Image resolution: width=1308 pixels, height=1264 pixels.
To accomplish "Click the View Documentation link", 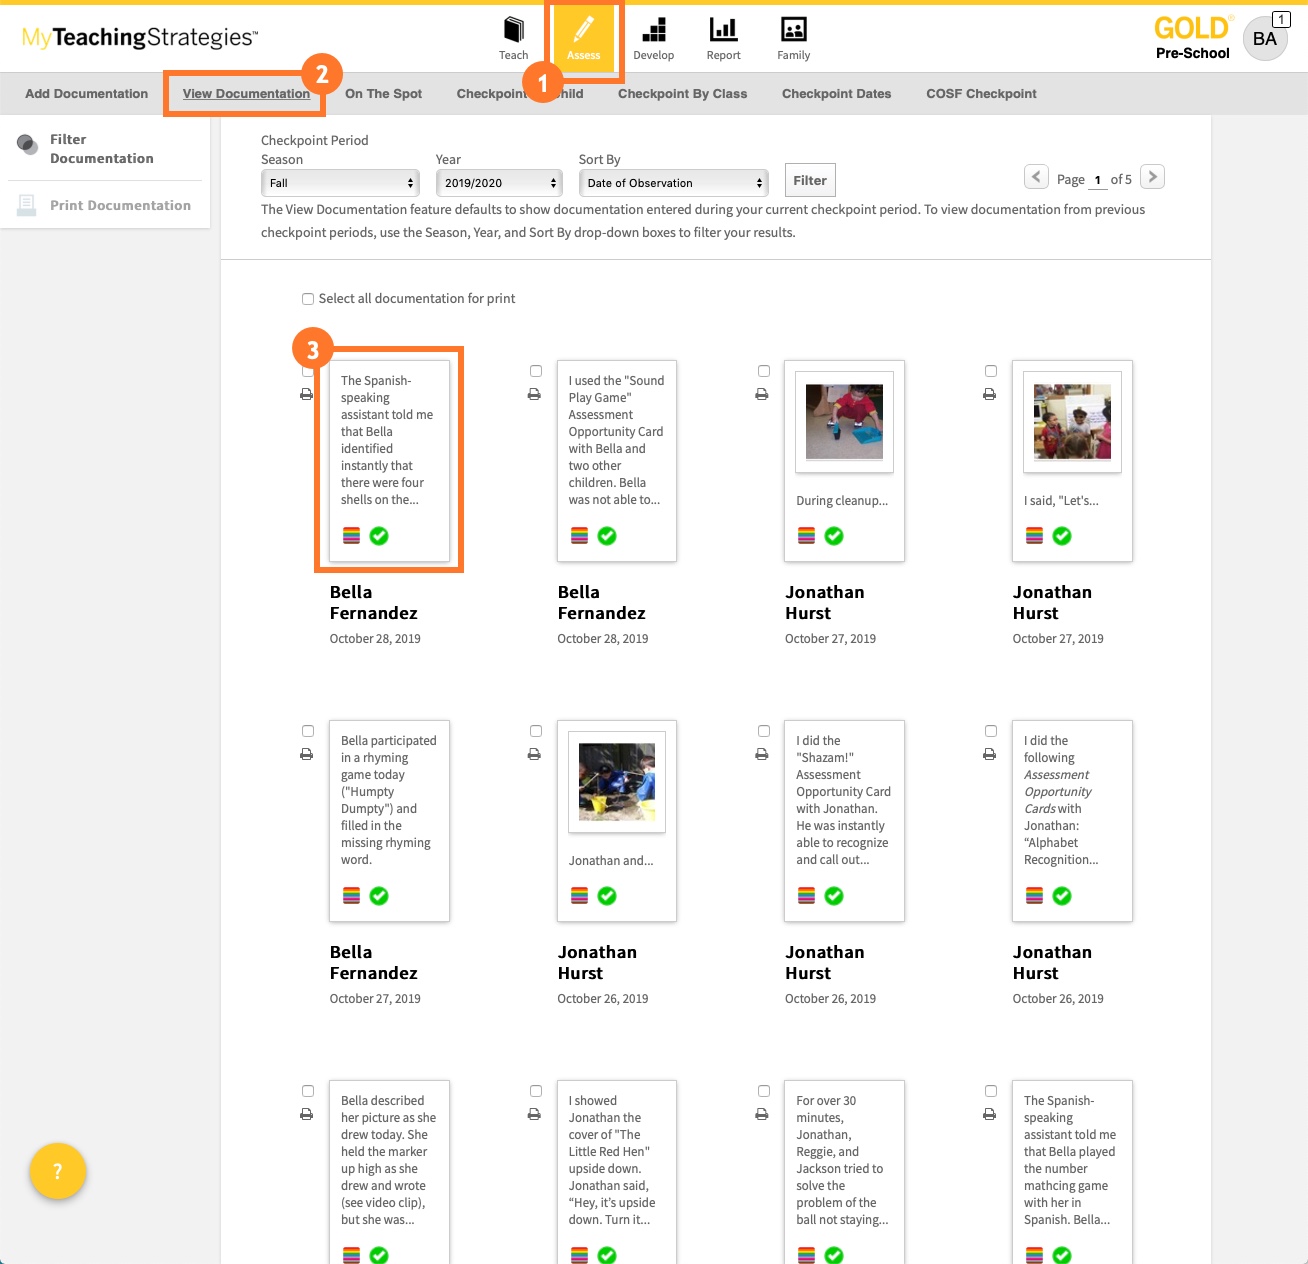I will pyautogui.click(x=245, y=93).
